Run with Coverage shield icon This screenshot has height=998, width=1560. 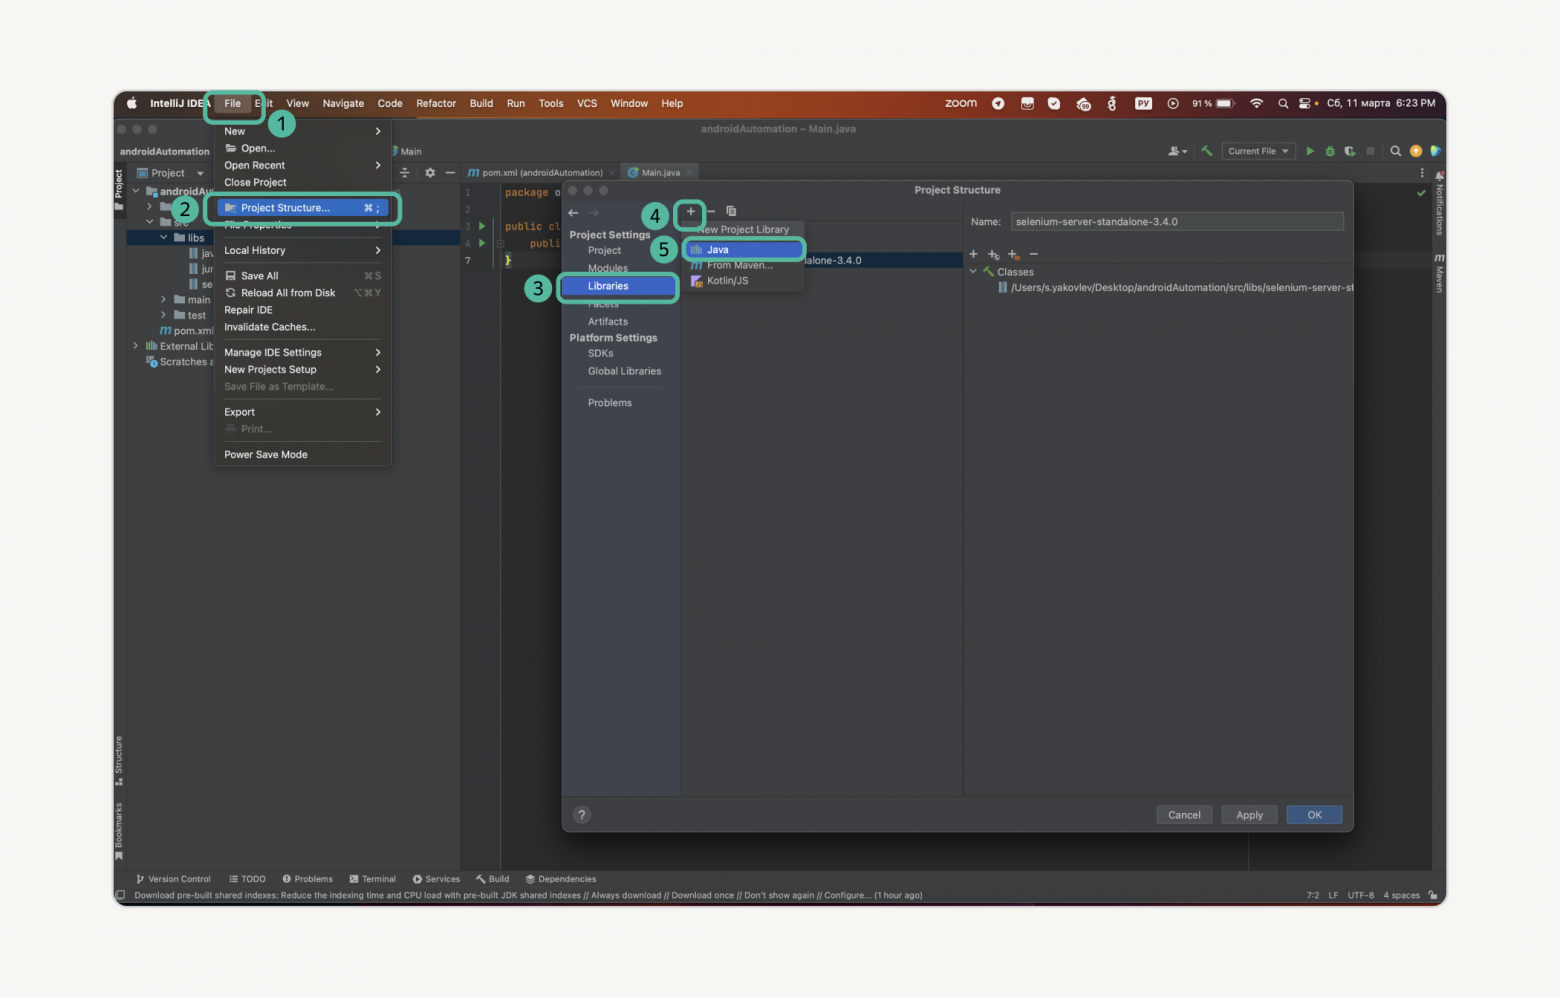[1350, 151]
